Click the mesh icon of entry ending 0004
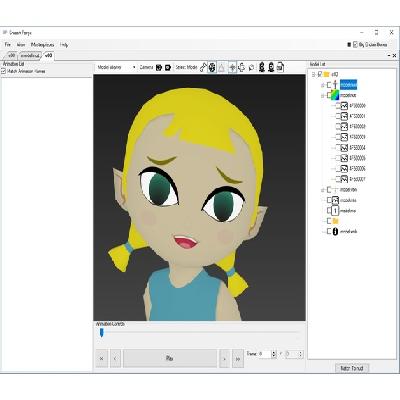 (344, 148)
